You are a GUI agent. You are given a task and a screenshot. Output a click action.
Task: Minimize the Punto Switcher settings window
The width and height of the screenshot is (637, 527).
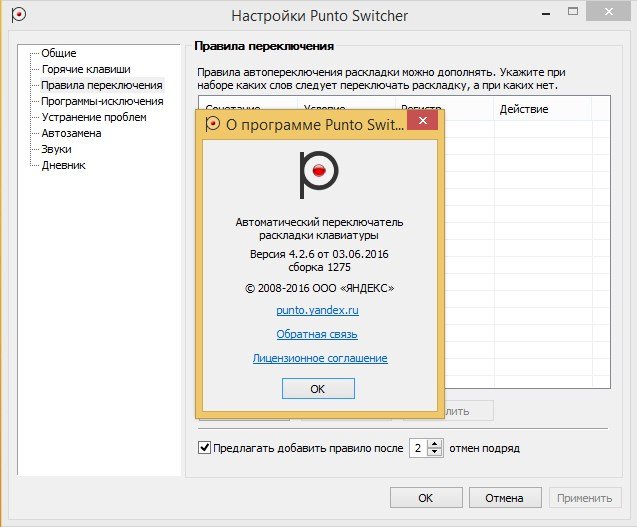[x=546, y=14]
